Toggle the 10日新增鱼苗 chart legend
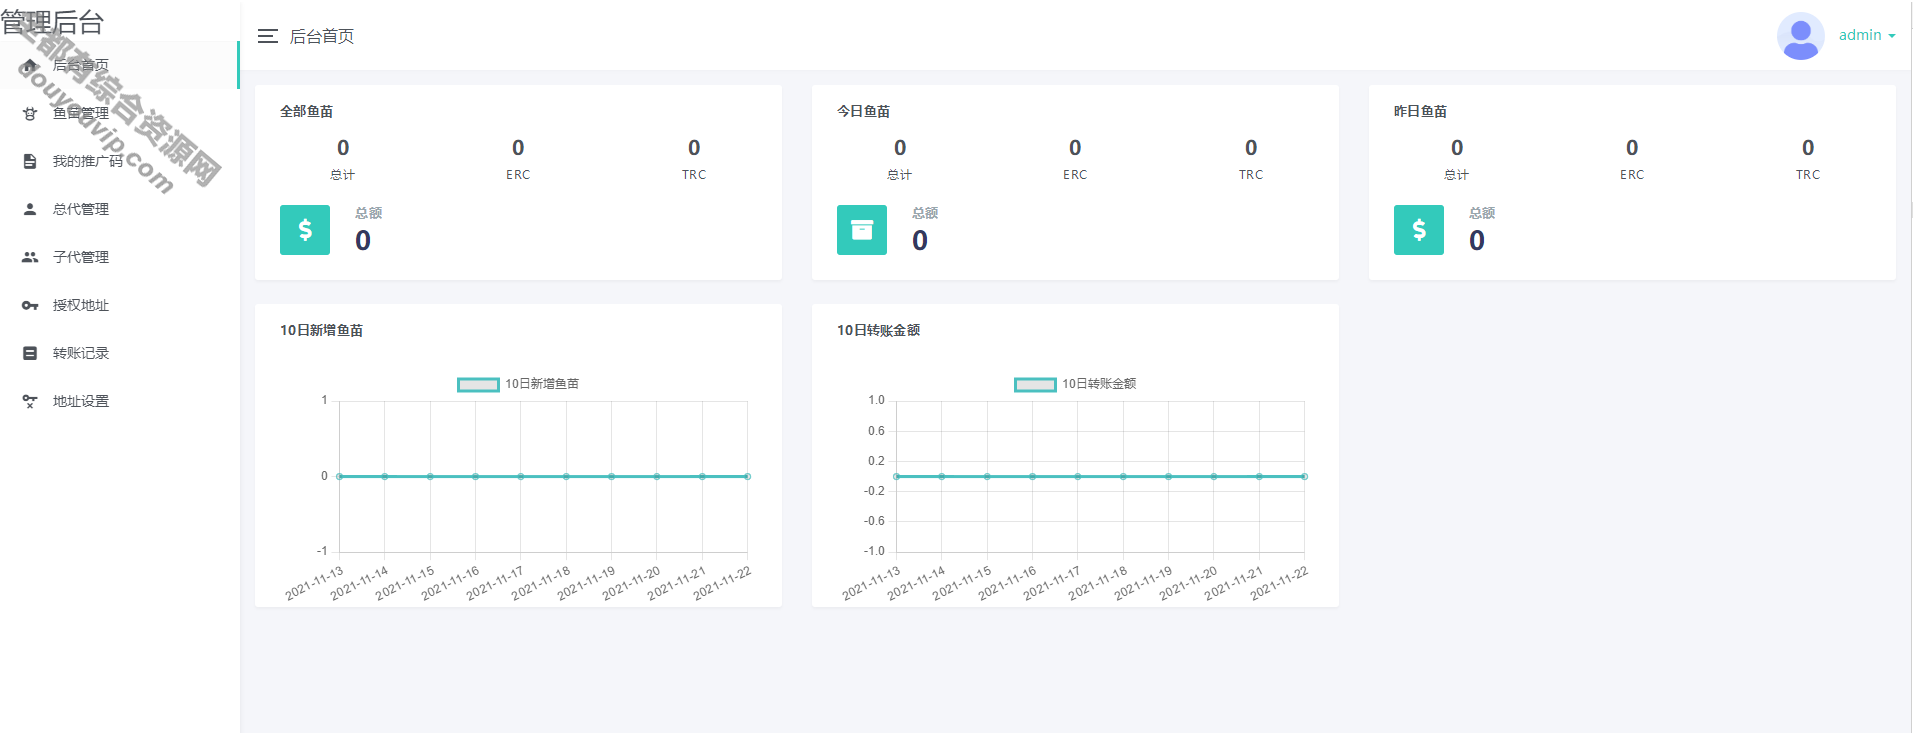This screenshot has width=1913, height=733. point(518,384)
